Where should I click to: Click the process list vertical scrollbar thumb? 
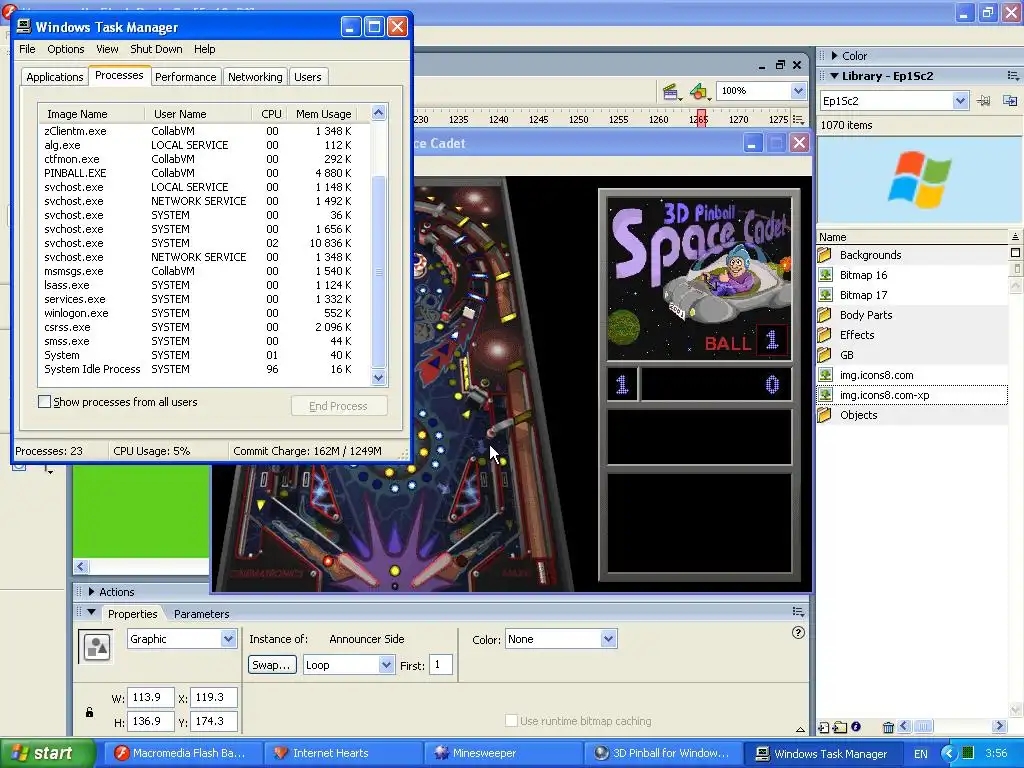coord(379,272)
